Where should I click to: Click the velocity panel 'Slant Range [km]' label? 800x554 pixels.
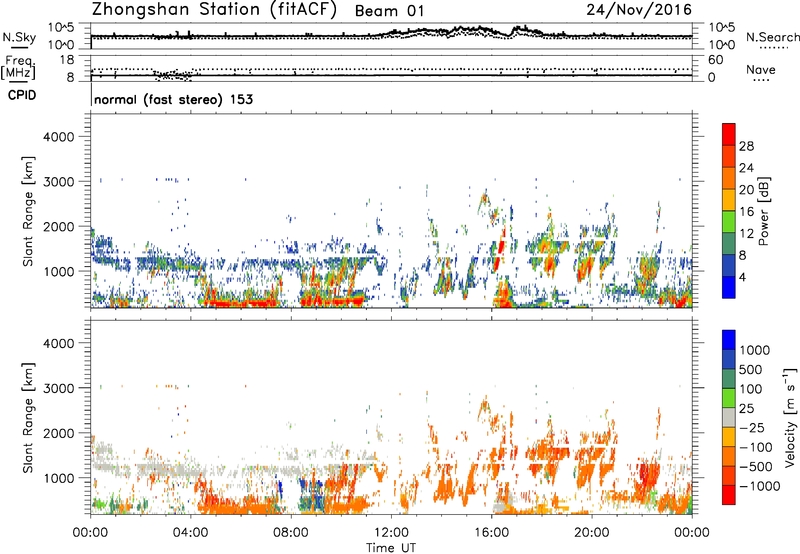28,418
